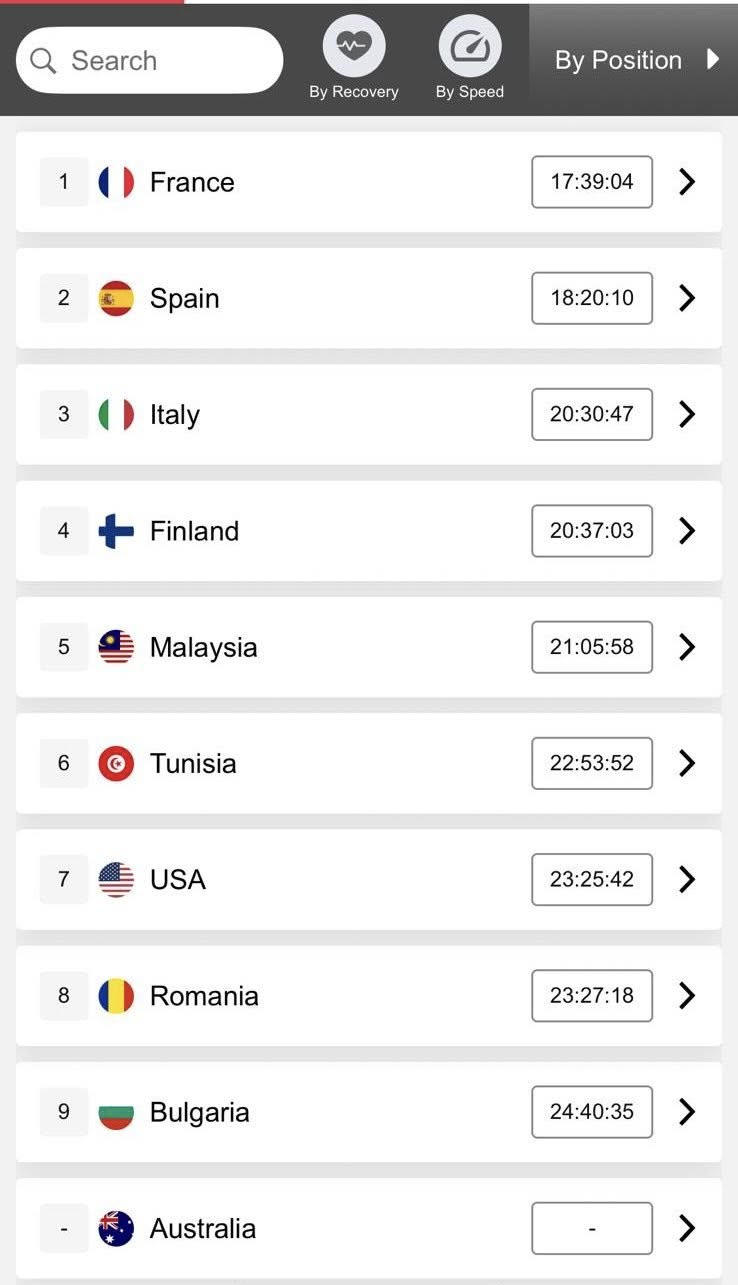
Task: Sort ranking using By Recovery heart icon
Action: pos(353,47)
